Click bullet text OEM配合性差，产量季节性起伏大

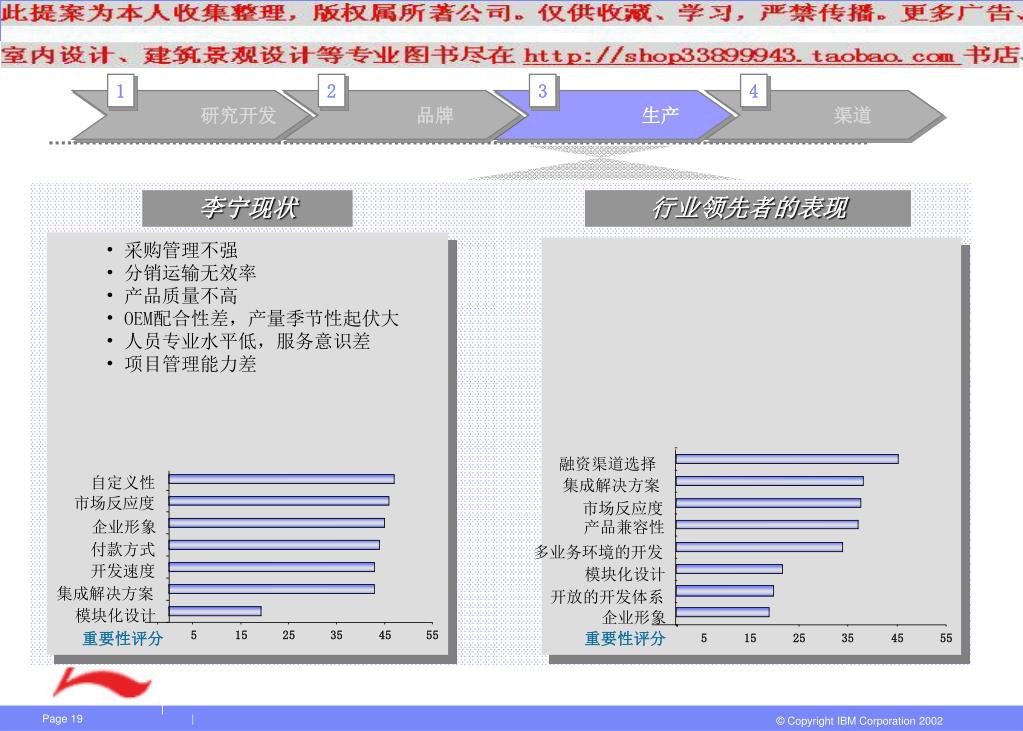[x=261, y=319]
